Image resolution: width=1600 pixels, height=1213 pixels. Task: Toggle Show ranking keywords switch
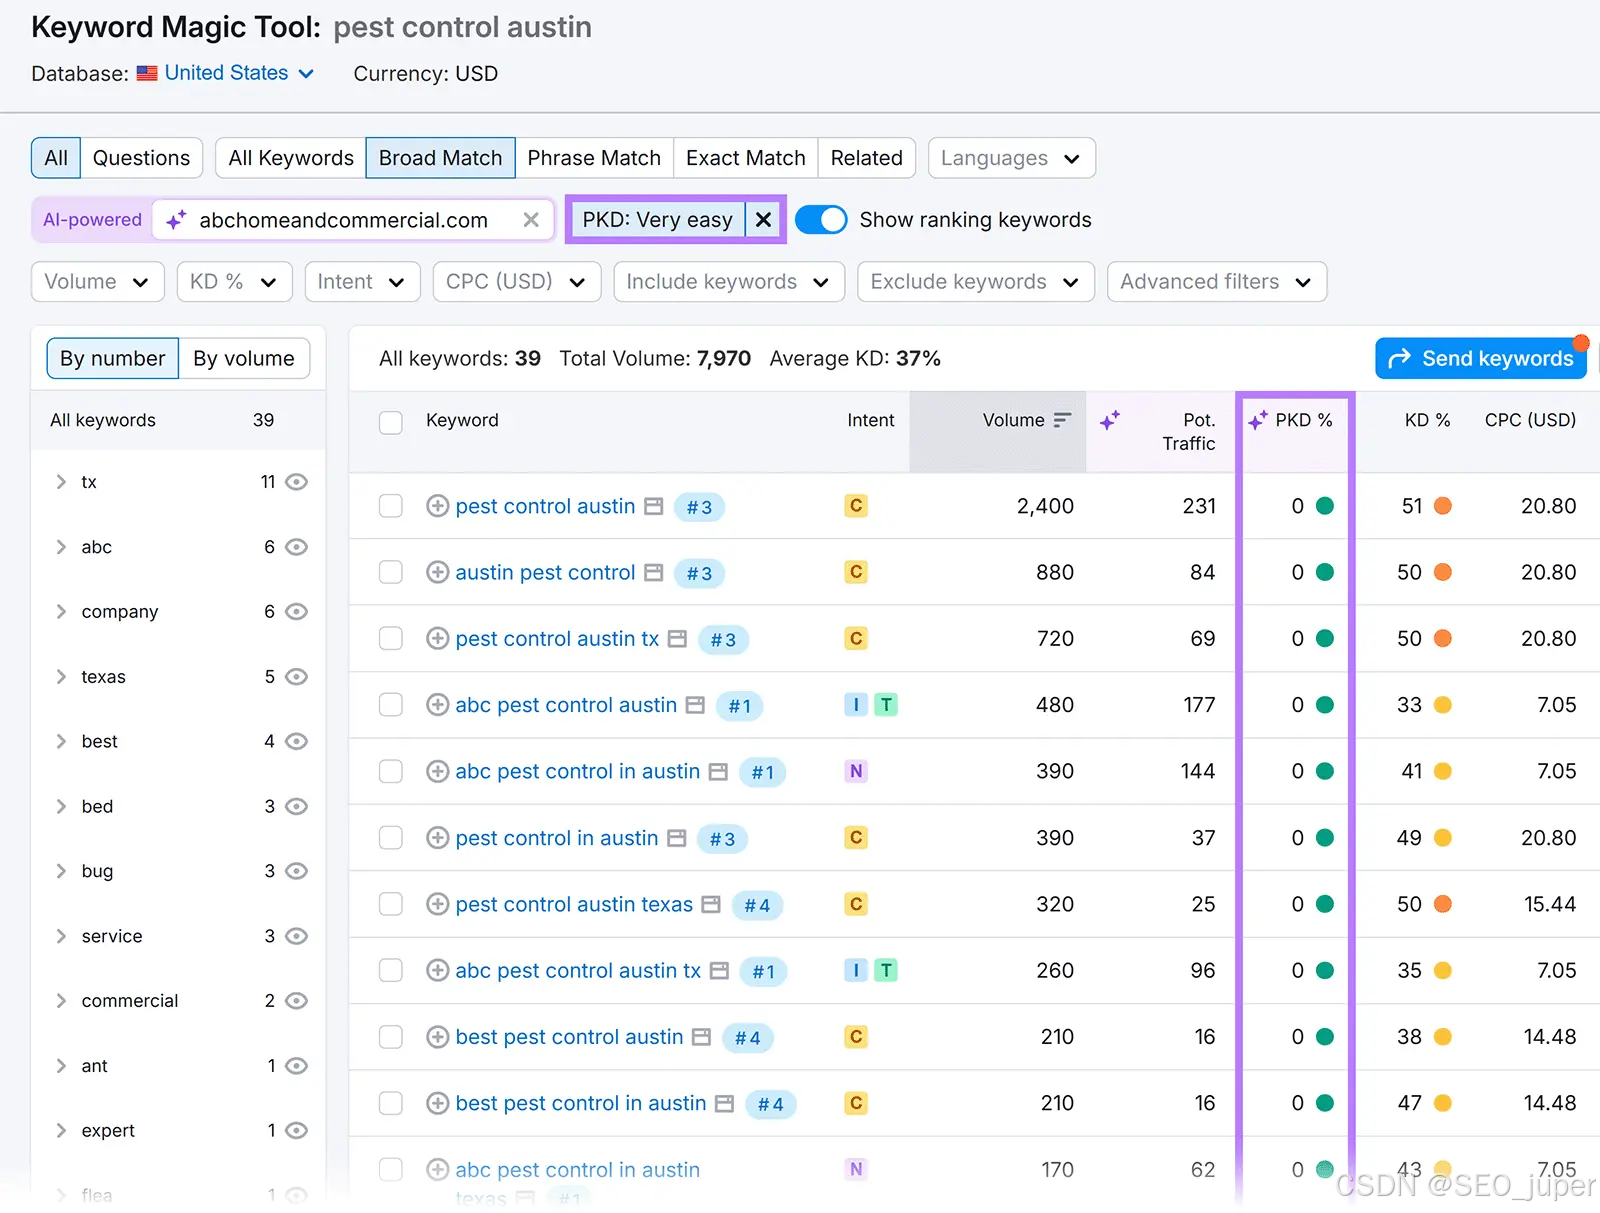point(821,220)
